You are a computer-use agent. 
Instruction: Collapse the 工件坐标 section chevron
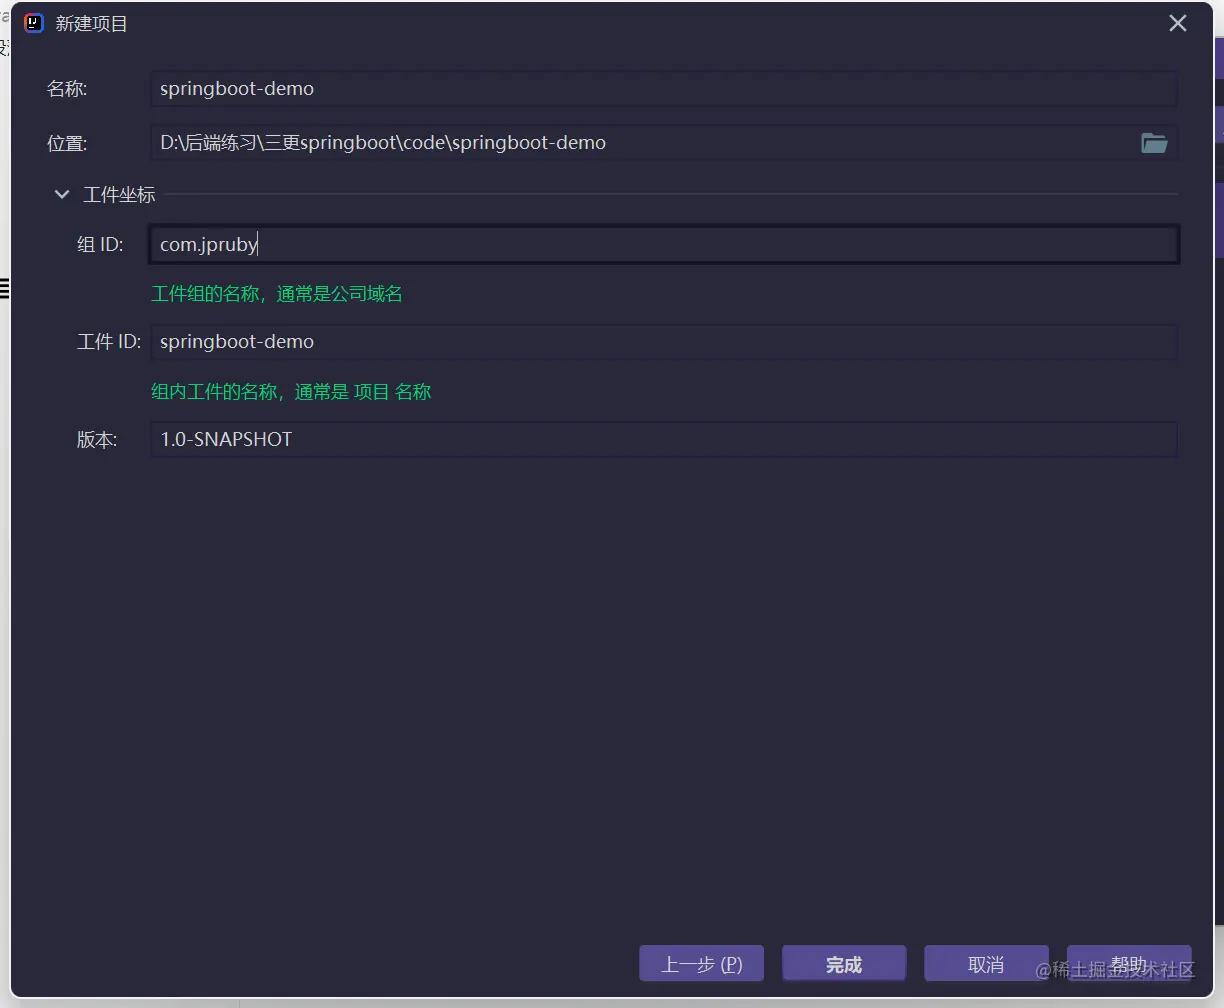click(62, 195)
